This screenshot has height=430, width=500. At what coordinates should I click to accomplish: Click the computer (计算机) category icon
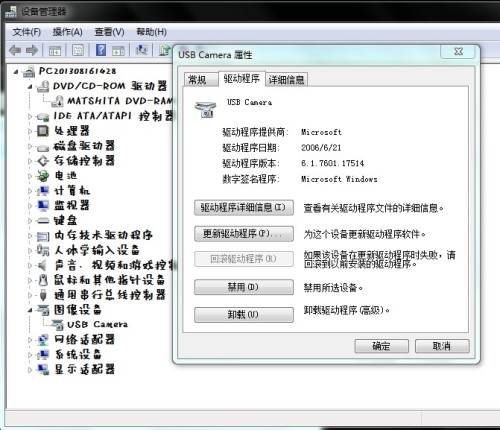[43, 191]
